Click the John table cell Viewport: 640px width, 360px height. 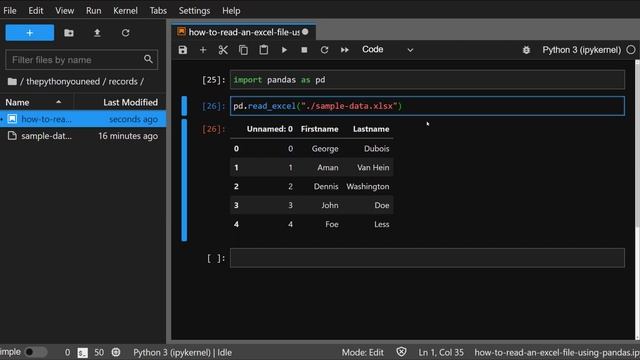coord(330,205)
